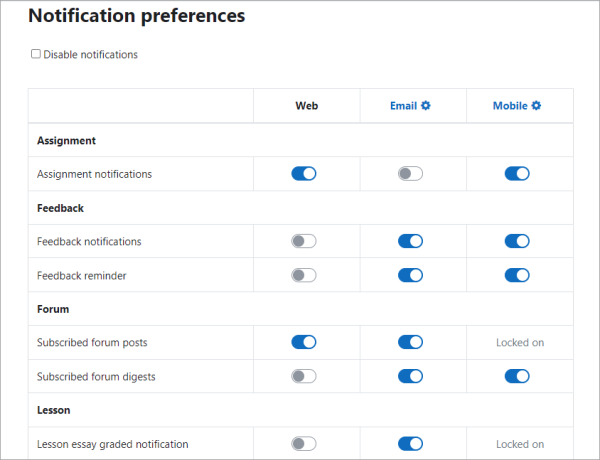Turn off Web toggle for Assignment notifications
This screenshot has width=600, height=460.
304,174
